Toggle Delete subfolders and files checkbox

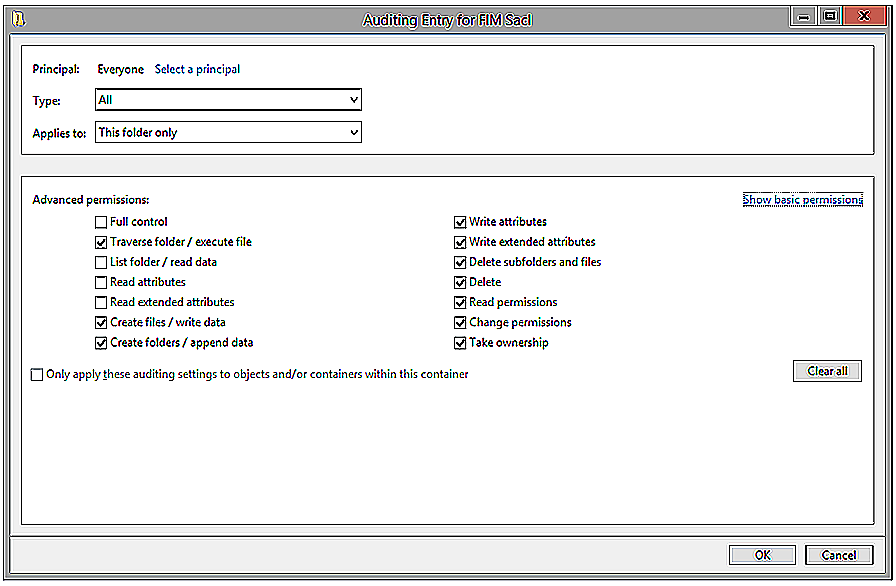pos(460,262)
